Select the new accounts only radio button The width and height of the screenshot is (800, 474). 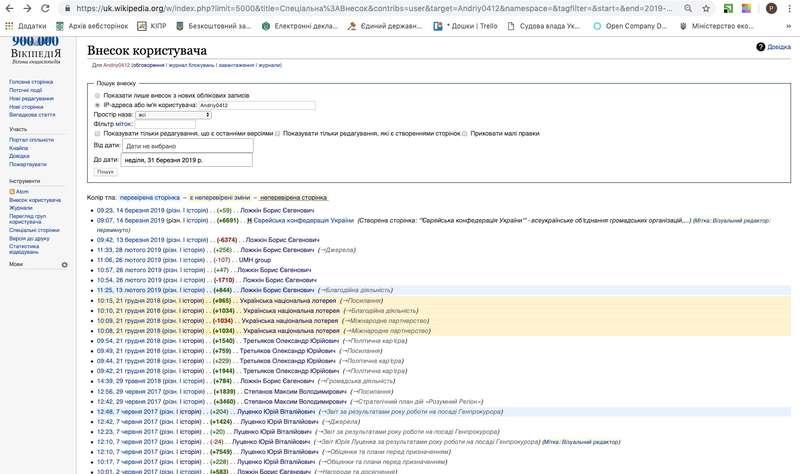click(97, 95)
